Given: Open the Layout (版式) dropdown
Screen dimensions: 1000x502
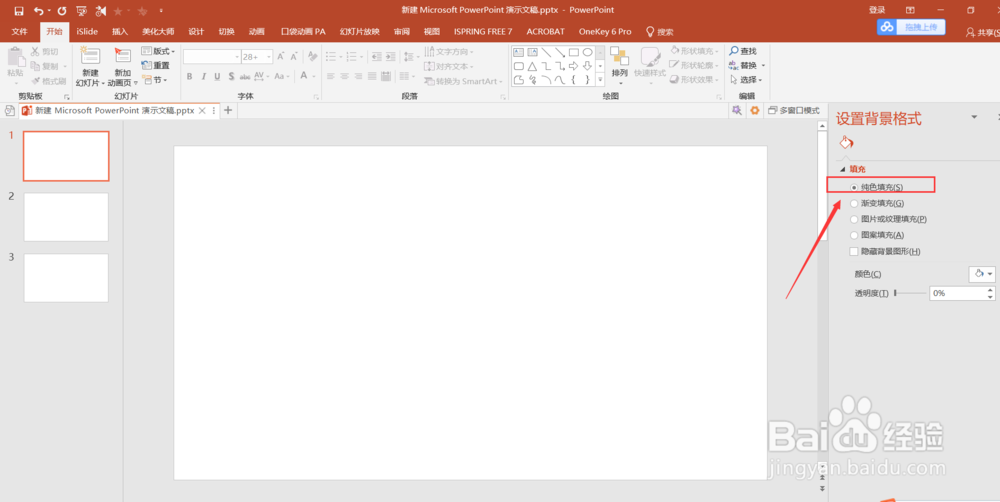Looking at the screenshot, I should 158,51.
